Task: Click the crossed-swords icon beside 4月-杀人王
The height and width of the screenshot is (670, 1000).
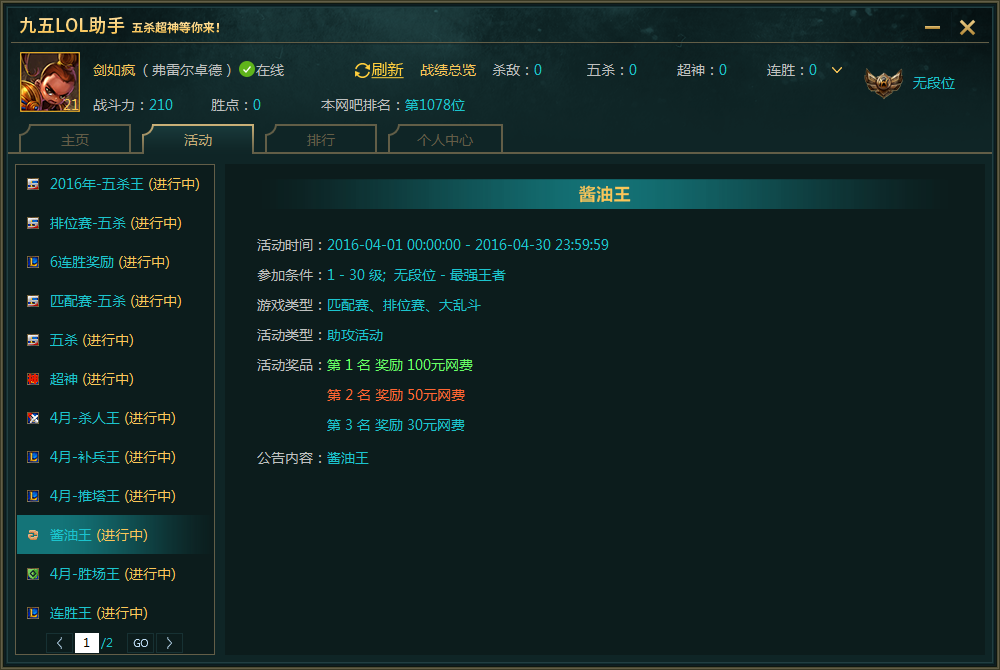Action: [33, 418]
